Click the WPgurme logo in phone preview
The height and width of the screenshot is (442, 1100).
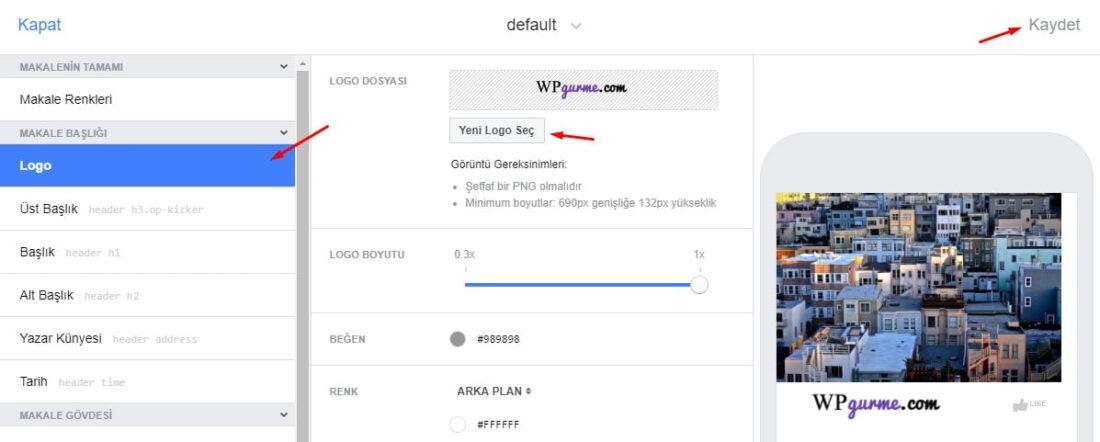[876, 404]
